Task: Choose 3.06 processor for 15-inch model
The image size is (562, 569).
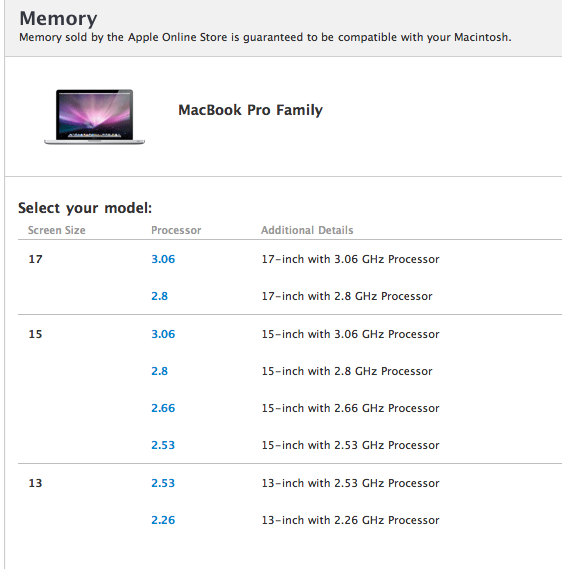Action: 163,334
